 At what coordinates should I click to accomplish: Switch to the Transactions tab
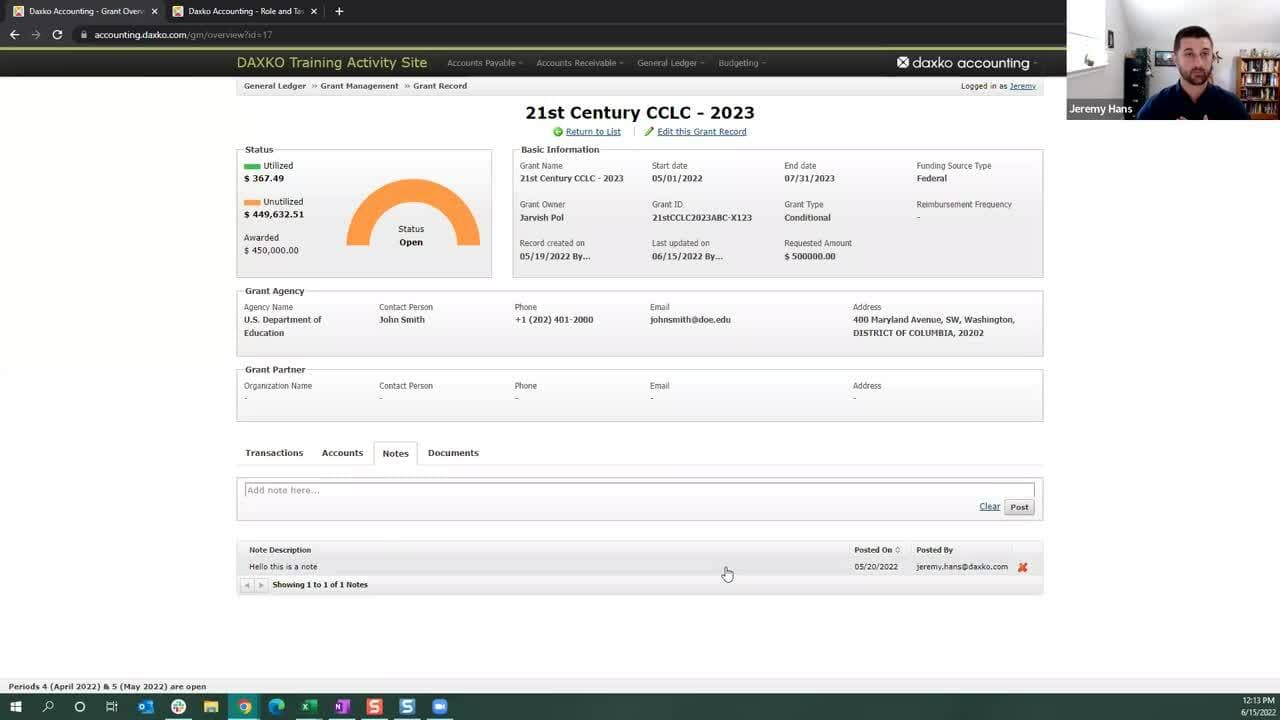(274, 453)
